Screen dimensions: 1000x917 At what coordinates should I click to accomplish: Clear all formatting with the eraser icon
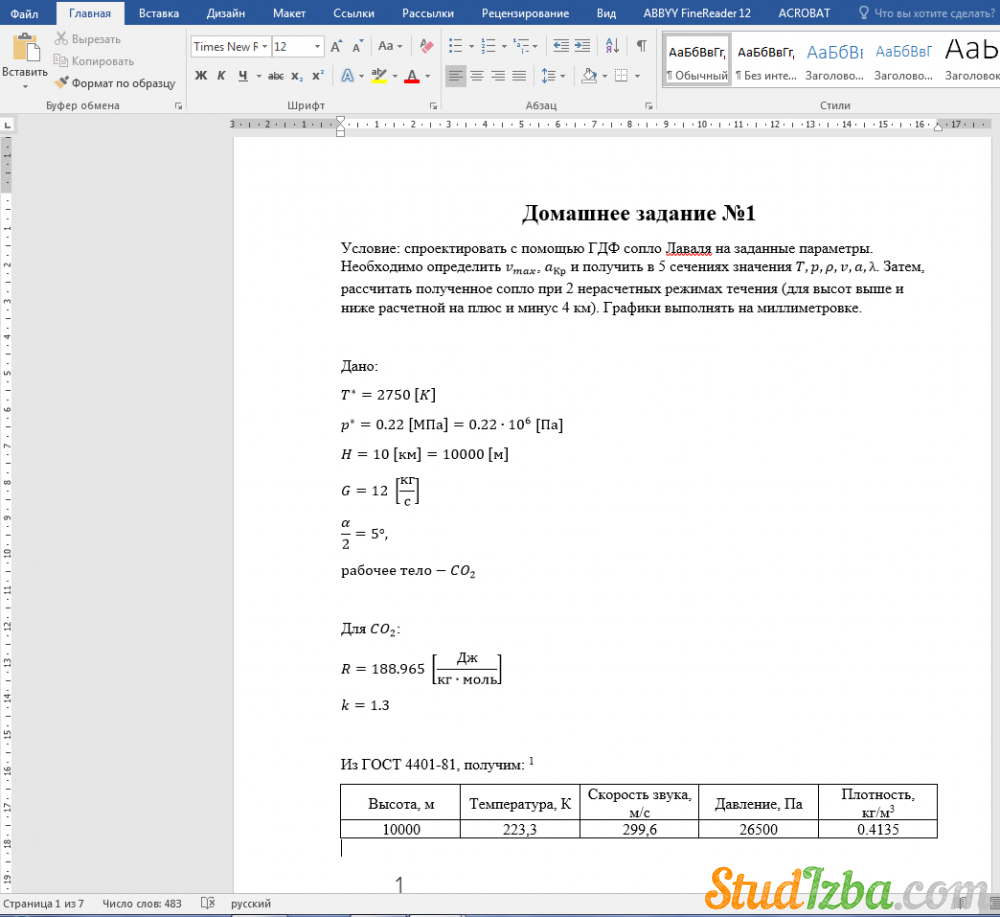pyautogui.click(x=427, y=46)
